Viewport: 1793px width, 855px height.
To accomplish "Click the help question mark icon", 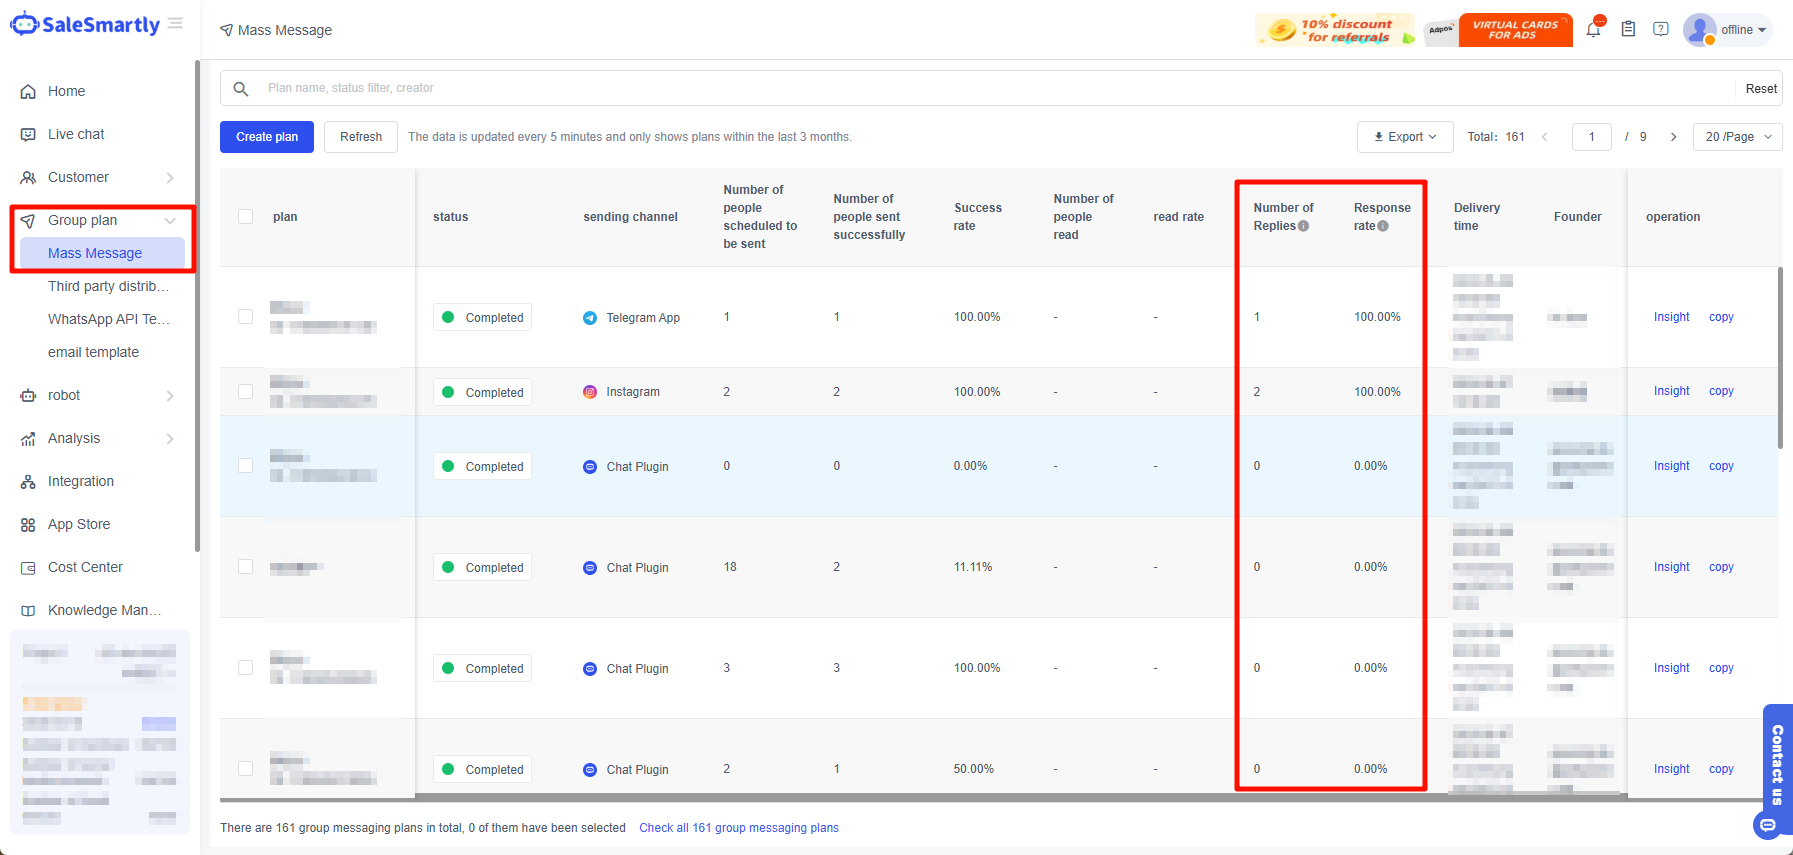I will (1660, 30).
